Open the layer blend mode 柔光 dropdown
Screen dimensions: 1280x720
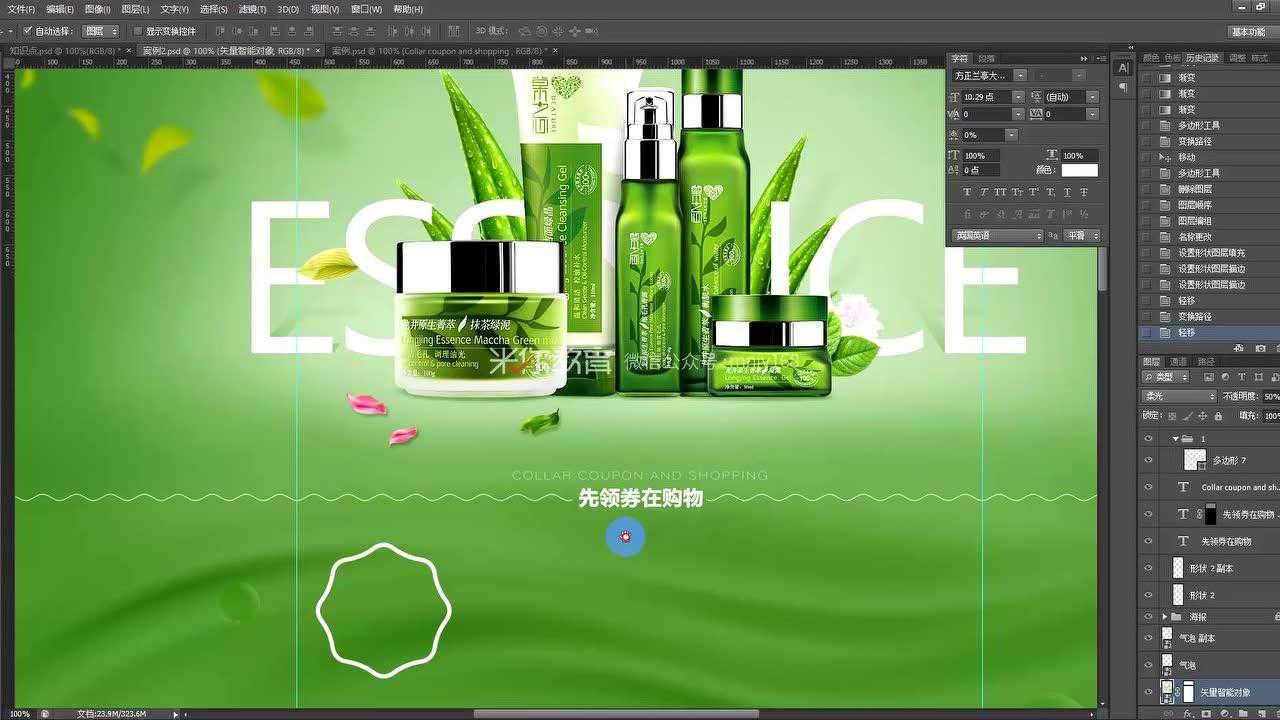coord(1179,397)
